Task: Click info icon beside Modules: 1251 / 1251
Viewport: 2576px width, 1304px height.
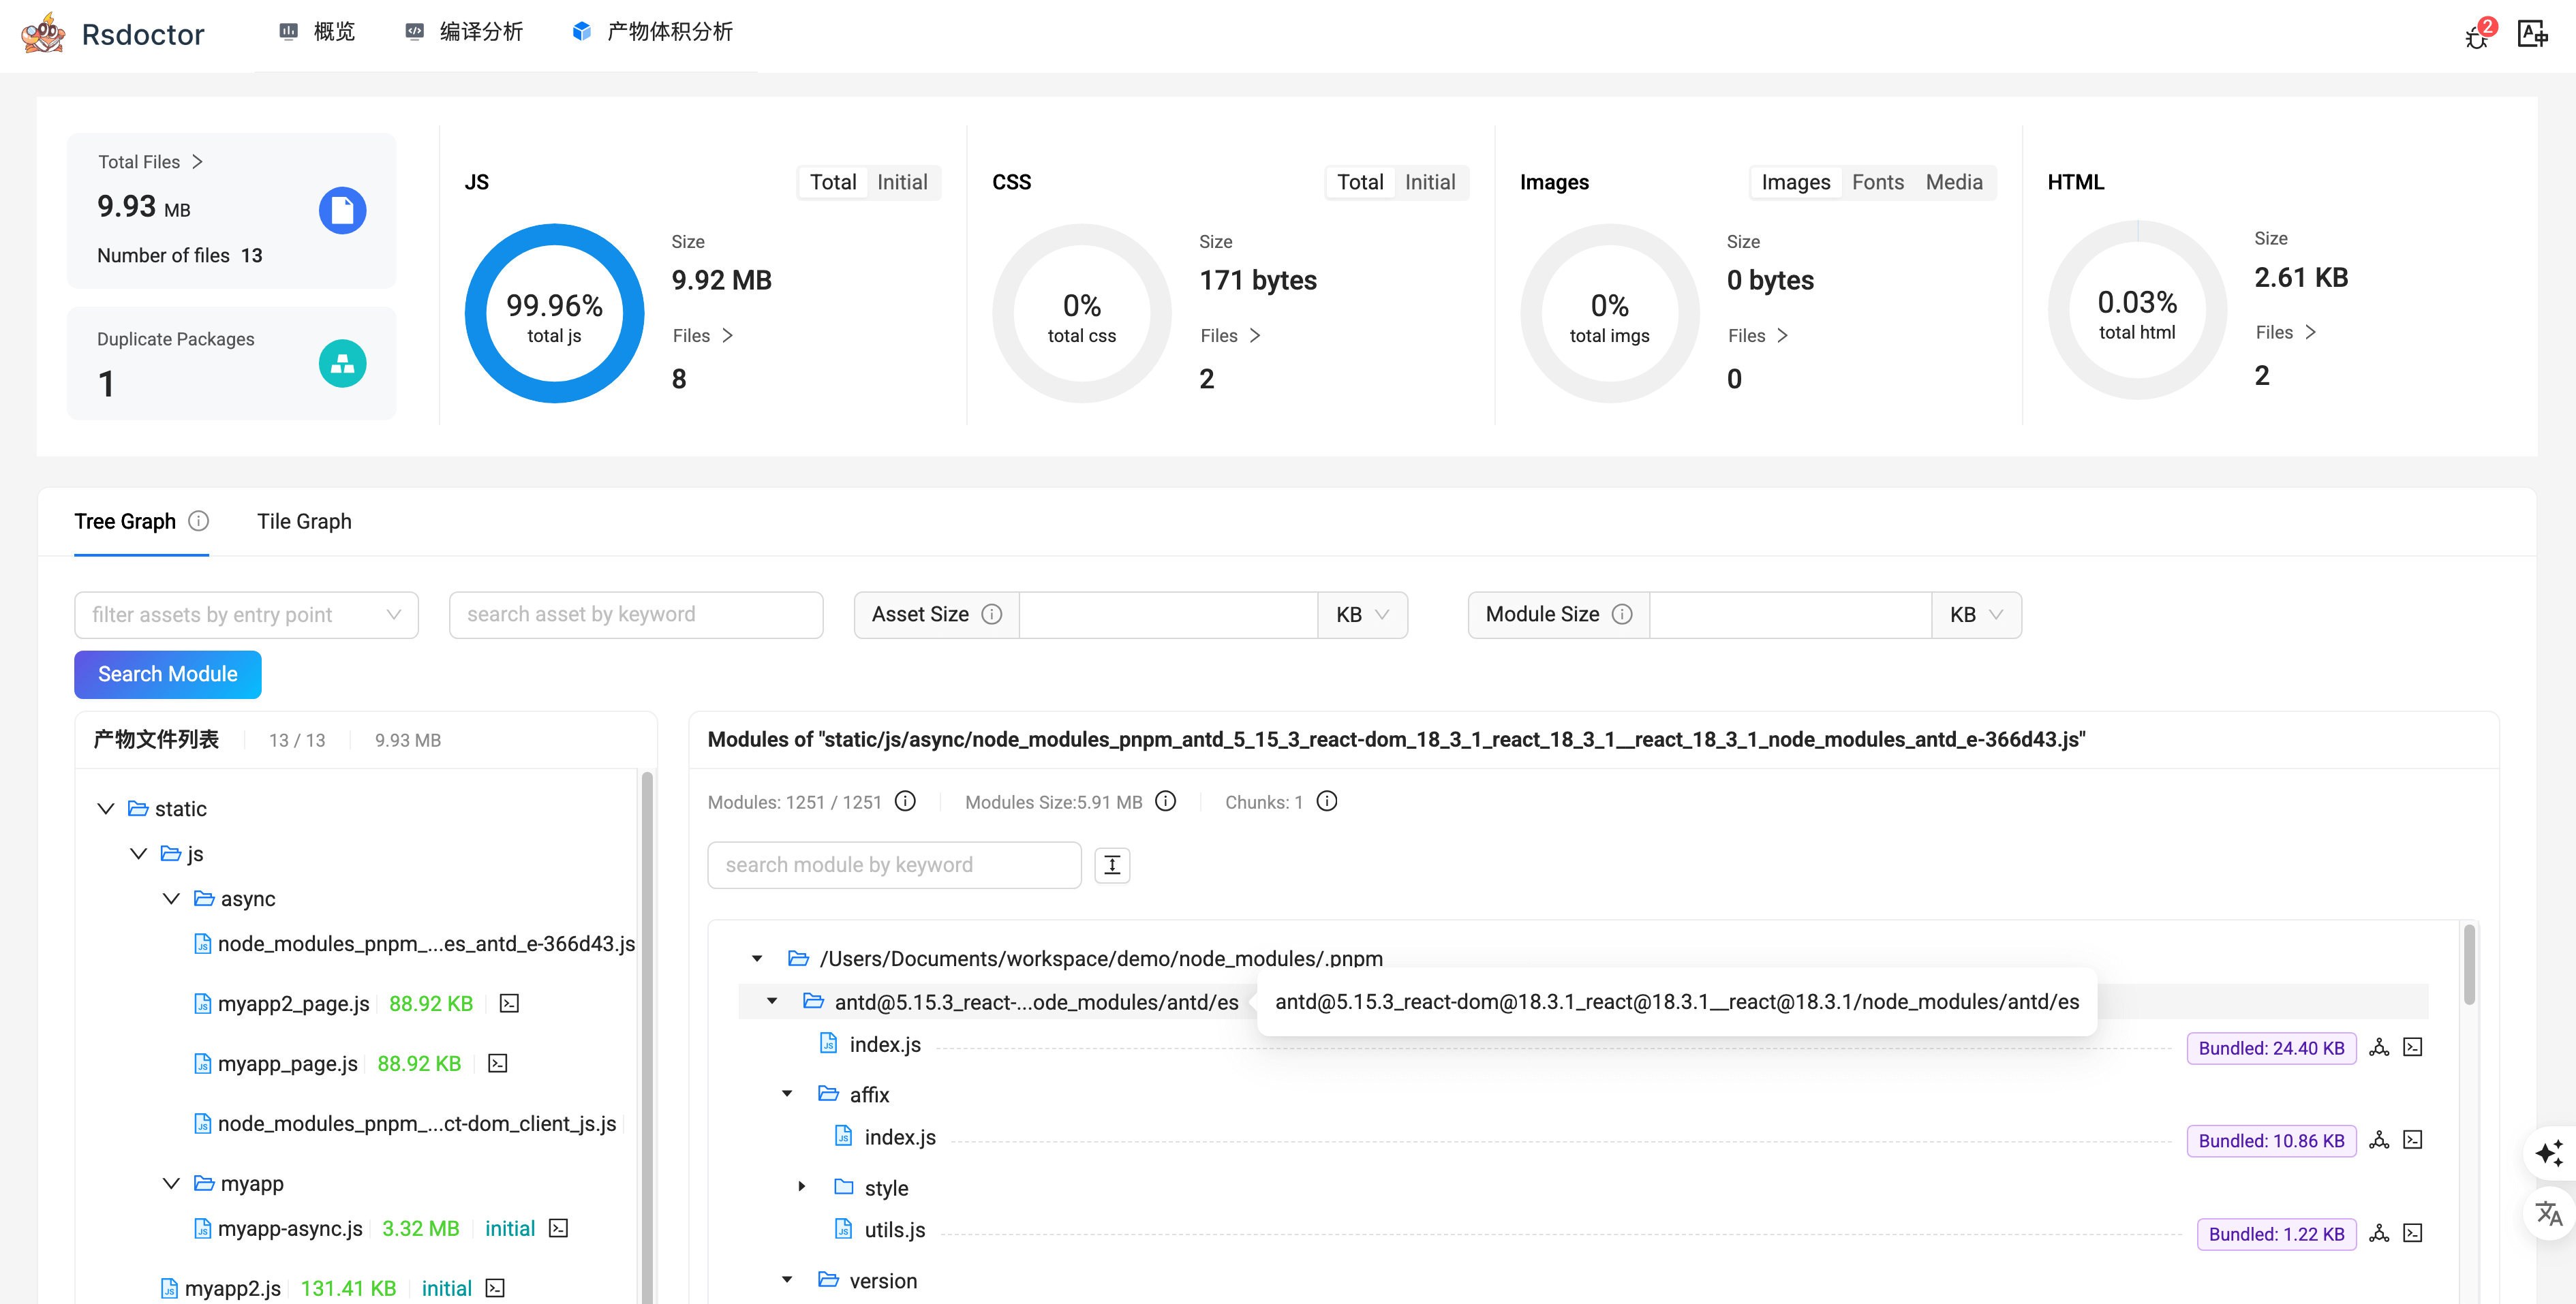Action: [x=905, y=801]
